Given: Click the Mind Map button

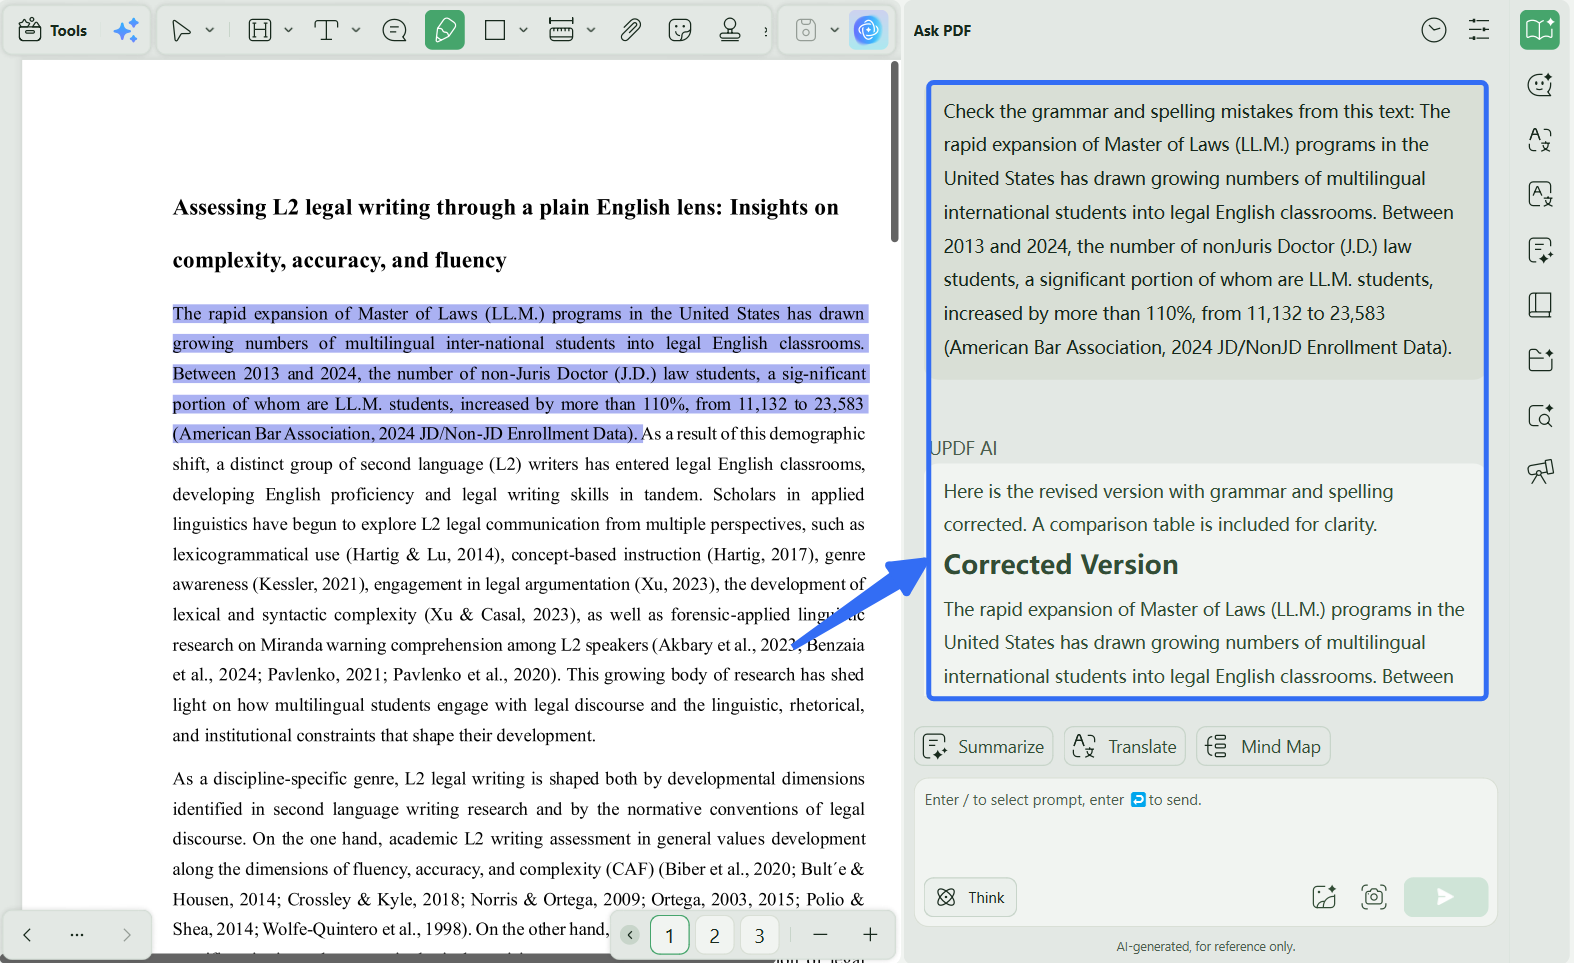Looking at the screenshot, I should [1263, 746].
